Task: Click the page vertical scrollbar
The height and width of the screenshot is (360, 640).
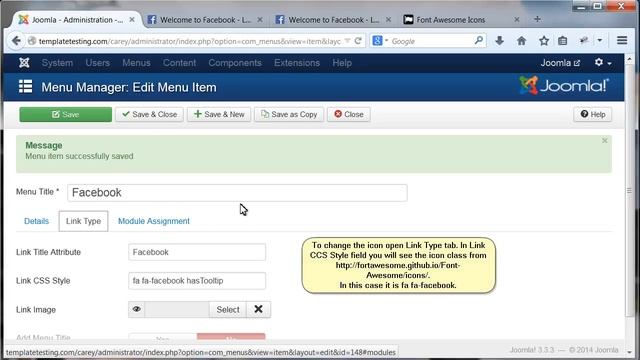Action: pyautogui.click(x=629, y=190)
